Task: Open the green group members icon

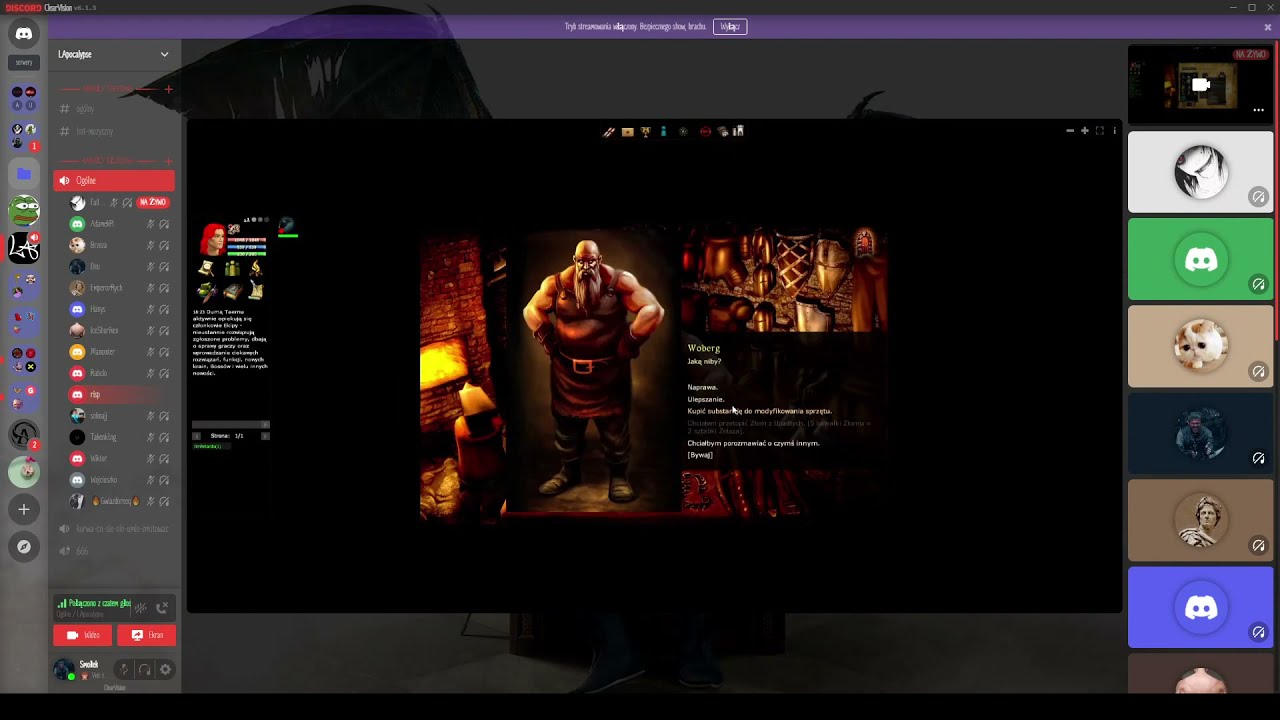Action: pos(232,268)
